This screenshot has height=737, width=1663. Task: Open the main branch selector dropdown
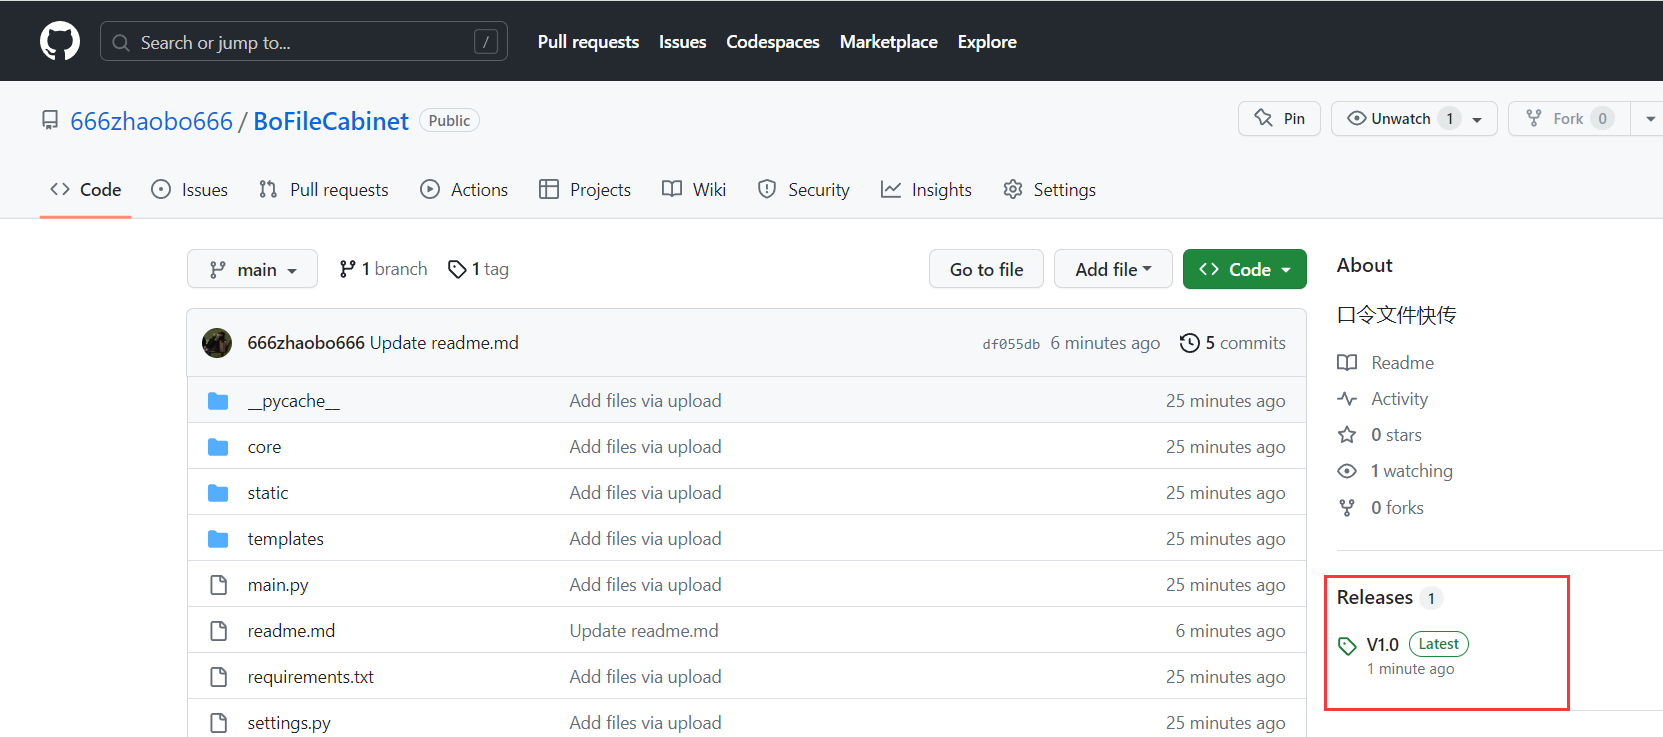pos(252,269)
